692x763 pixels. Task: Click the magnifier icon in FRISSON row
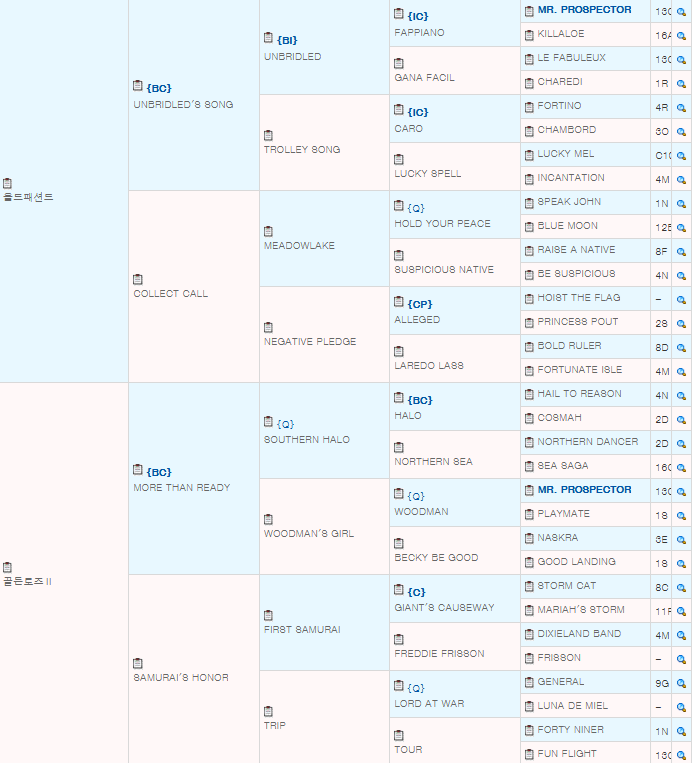pyautogui.click(x=681, y=660)
